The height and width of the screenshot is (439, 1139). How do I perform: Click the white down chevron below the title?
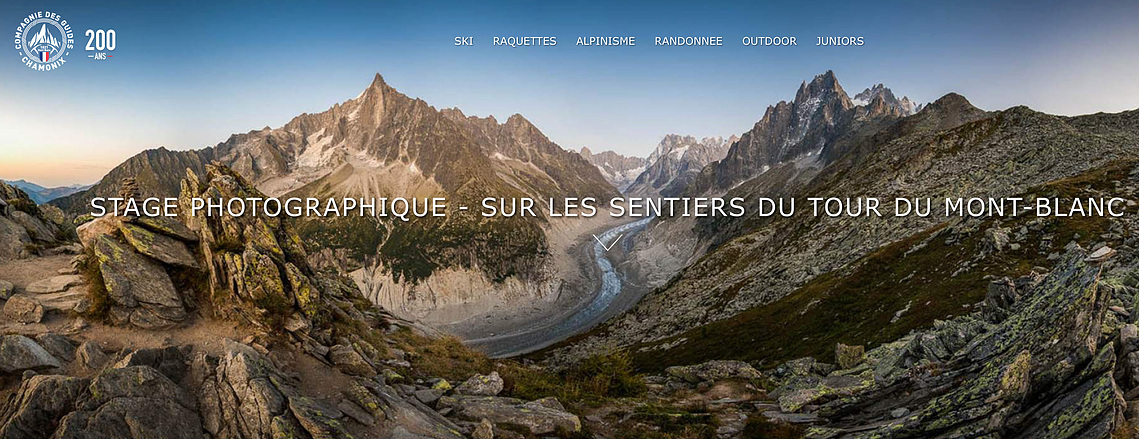pos(607,242)
